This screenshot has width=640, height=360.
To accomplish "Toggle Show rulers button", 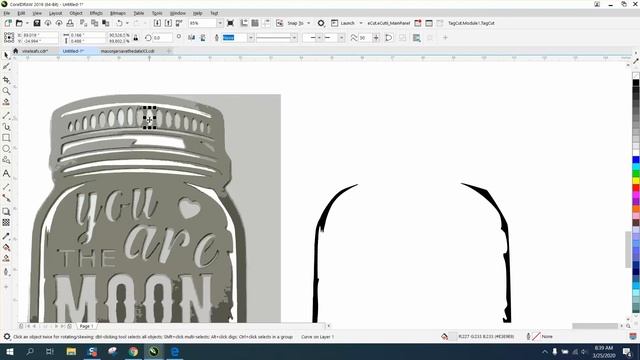I will pos(244,23).
